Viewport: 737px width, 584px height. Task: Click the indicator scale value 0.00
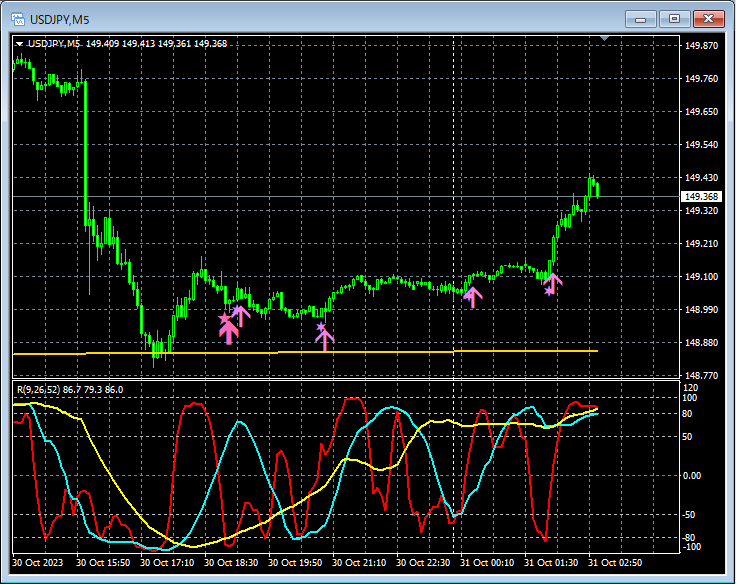point(691,476)
